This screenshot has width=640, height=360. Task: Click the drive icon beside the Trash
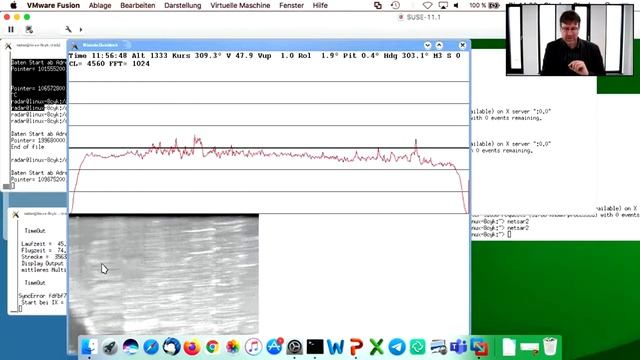[x=529, y=348]
